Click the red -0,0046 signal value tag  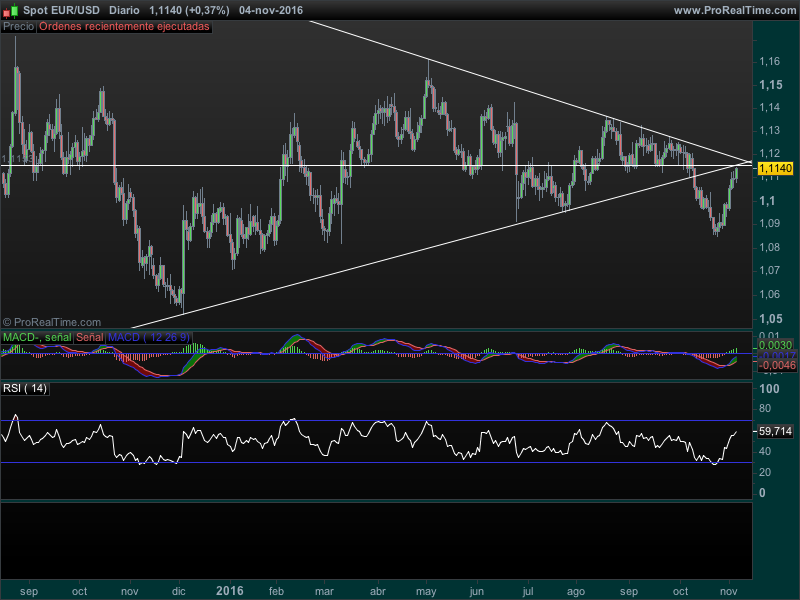coord(775,367)
